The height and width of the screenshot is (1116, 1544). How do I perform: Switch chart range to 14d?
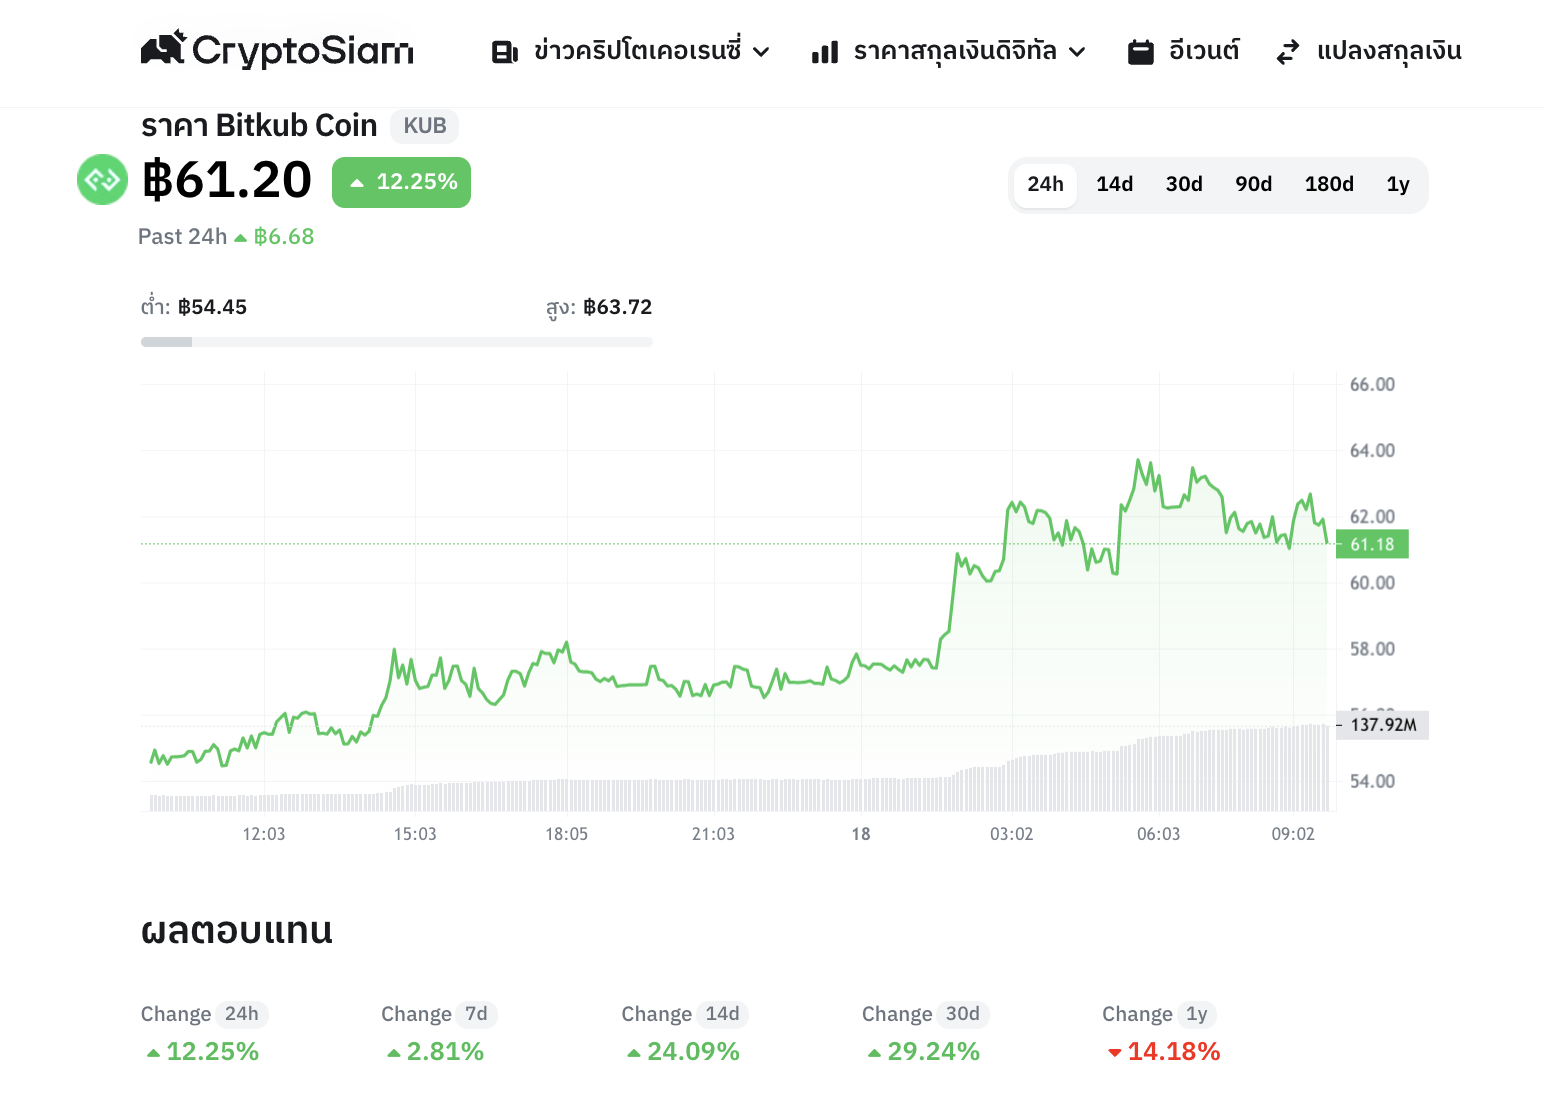tap(1115, 185)
